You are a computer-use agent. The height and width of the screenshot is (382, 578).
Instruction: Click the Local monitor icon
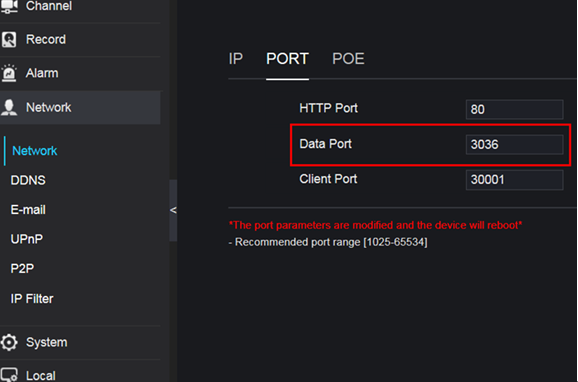coord(9,375)
